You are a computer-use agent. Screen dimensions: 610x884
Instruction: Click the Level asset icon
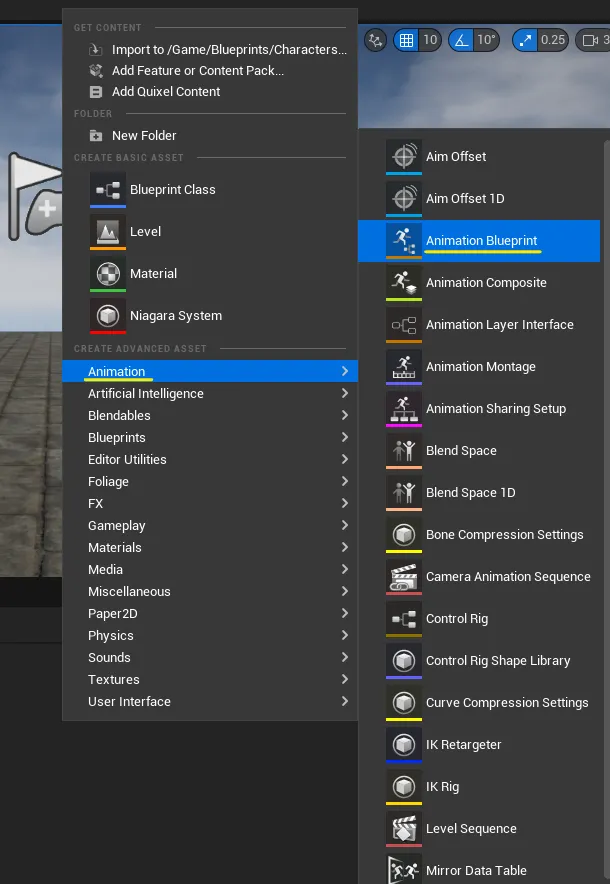[x=108, y=231]
